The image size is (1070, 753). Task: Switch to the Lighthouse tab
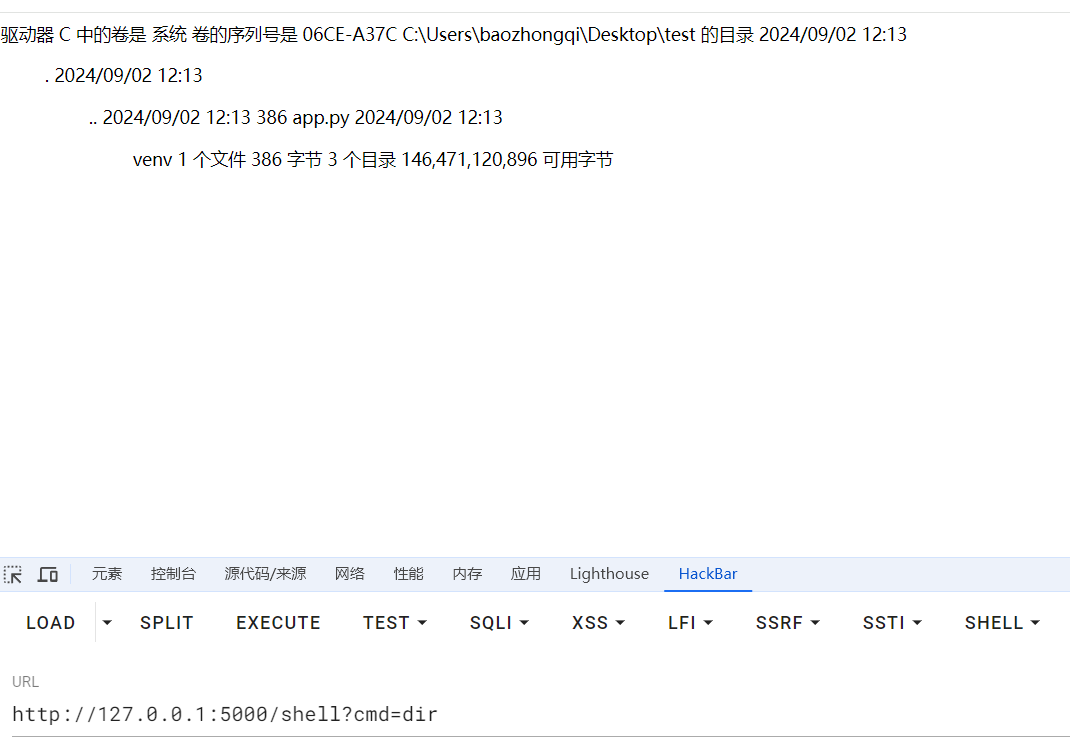click(x=609, y=574)
